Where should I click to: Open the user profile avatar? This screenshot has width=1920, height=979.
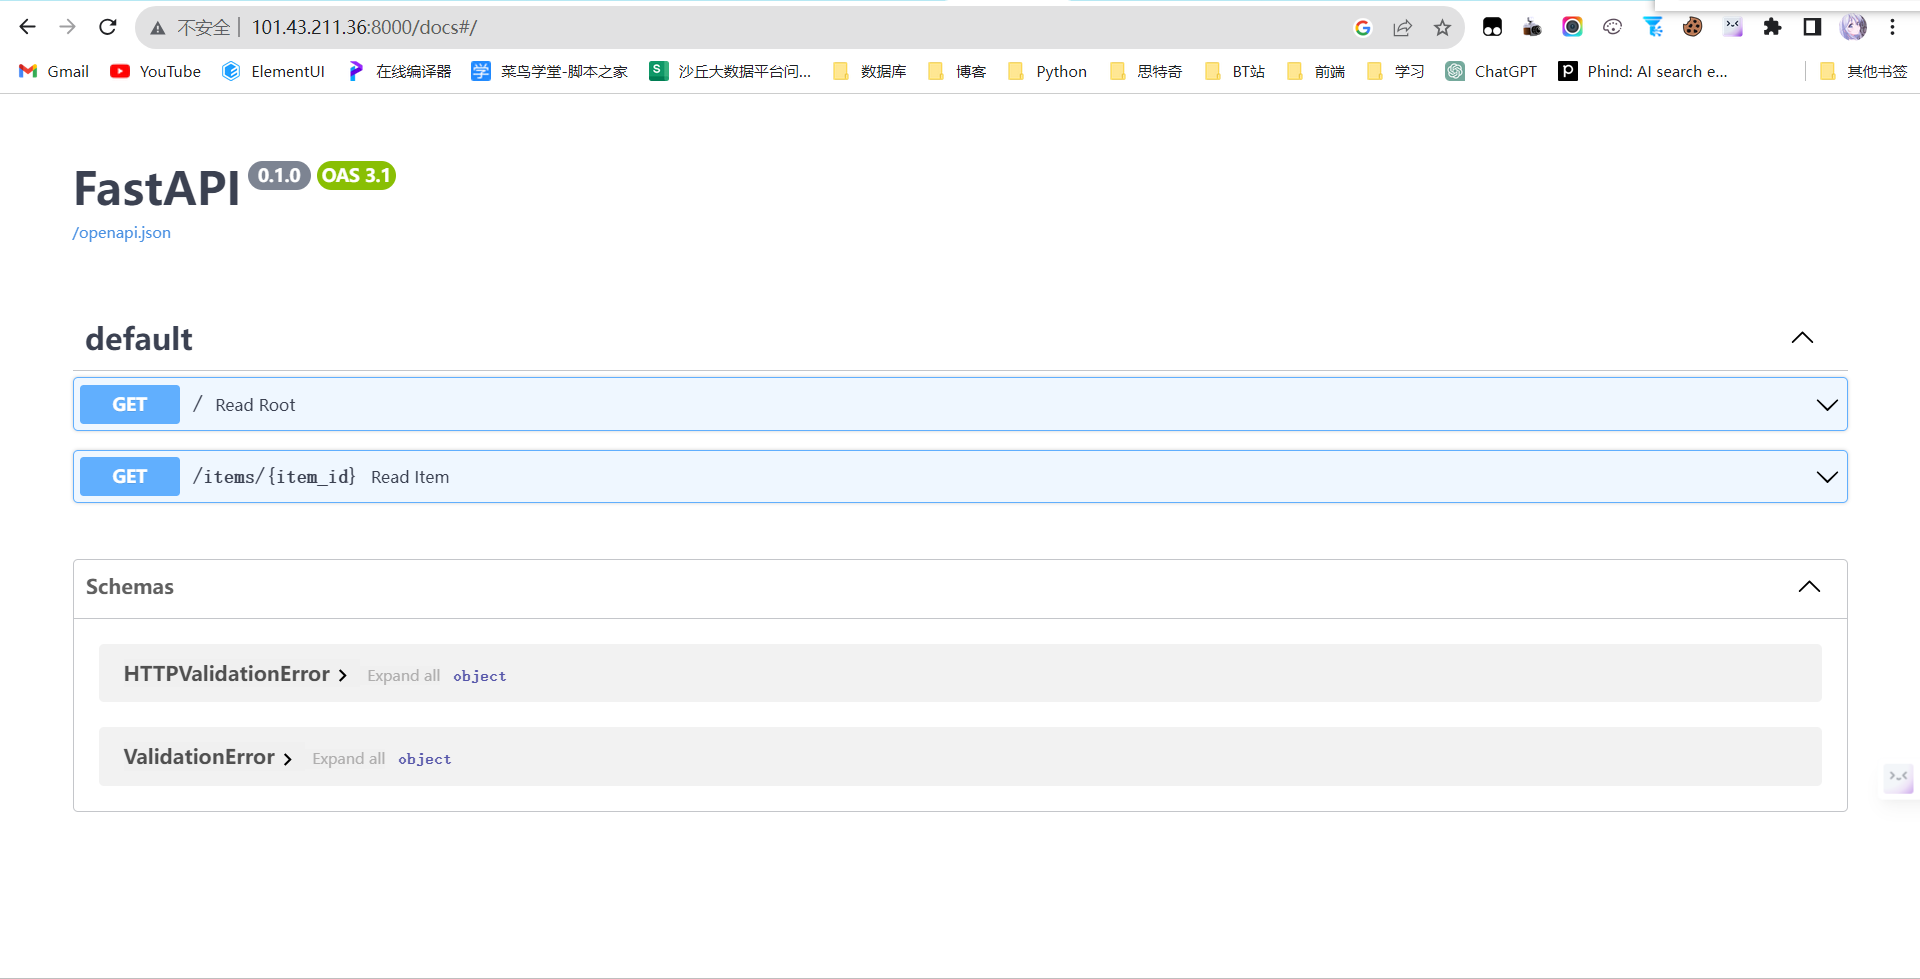pos(1853,27)
